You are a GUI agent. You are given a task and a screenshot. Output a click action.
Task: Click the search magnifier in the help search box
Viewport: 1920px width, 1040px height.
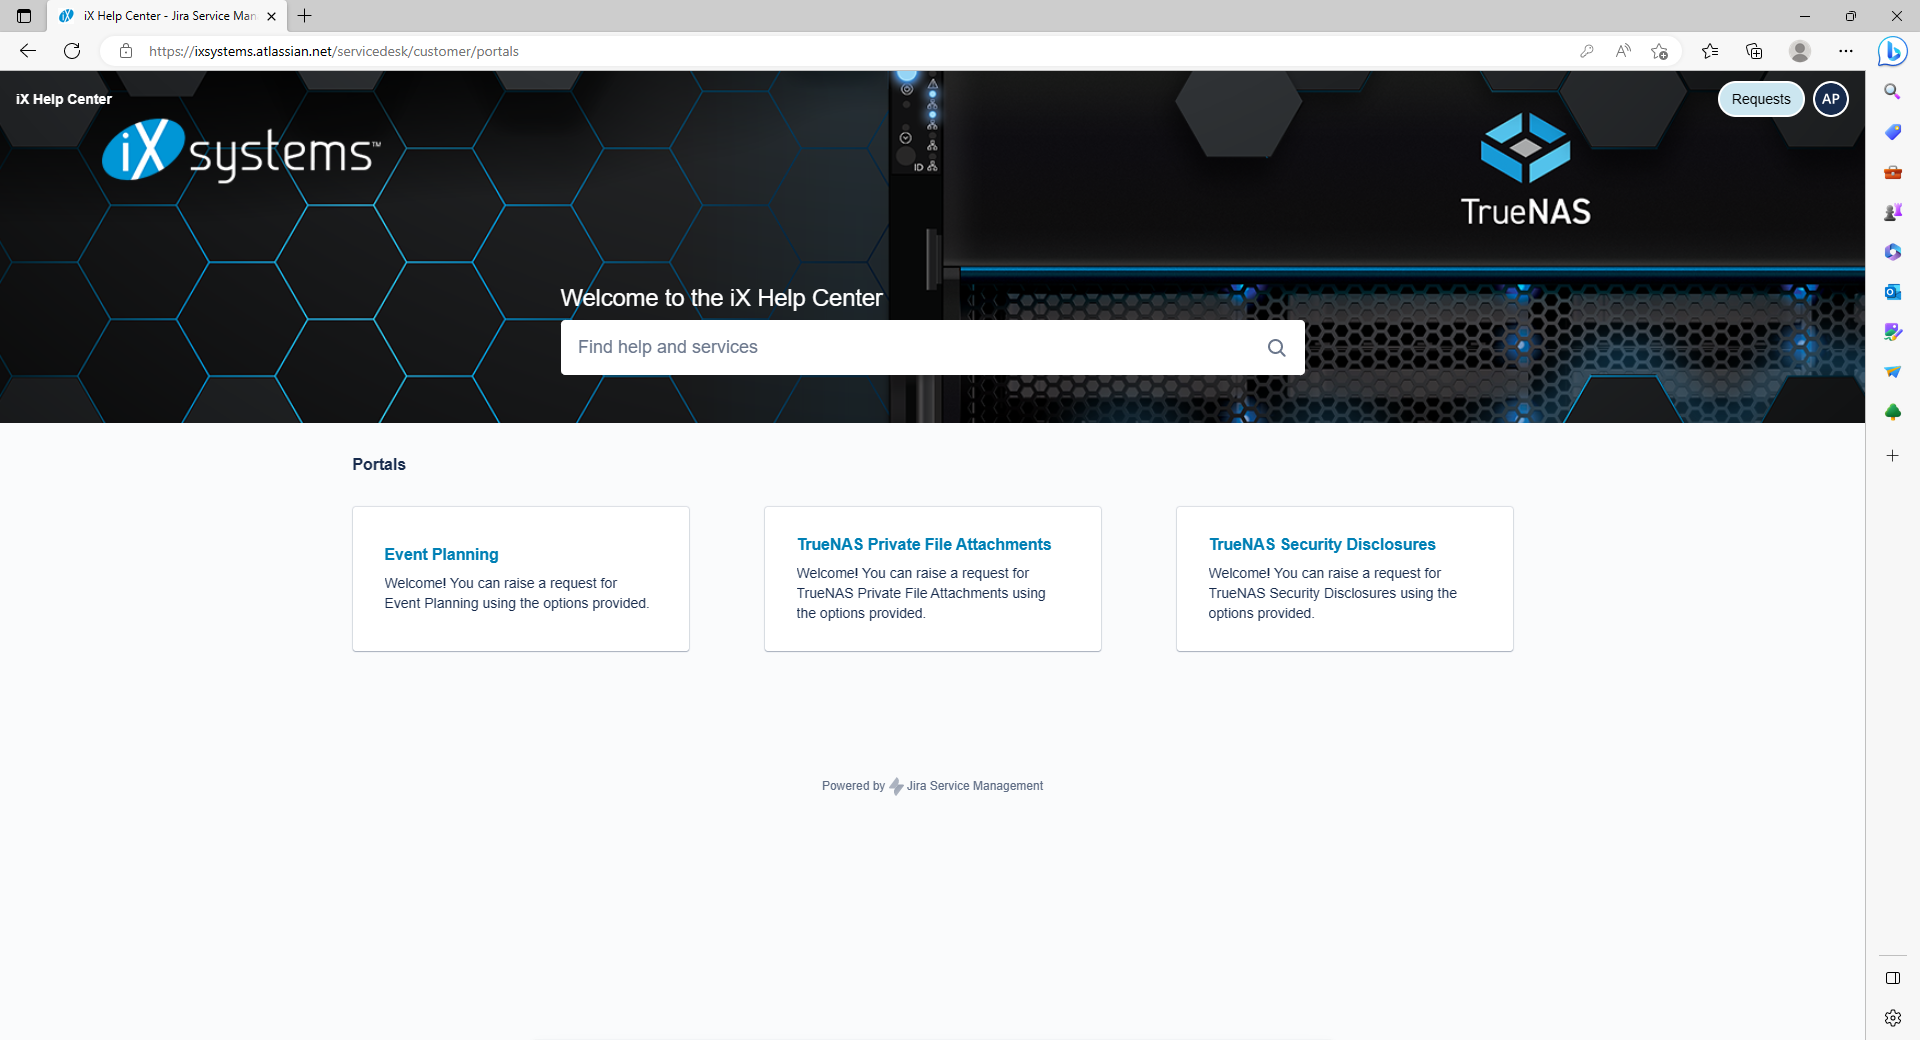tap(1276, 347)
